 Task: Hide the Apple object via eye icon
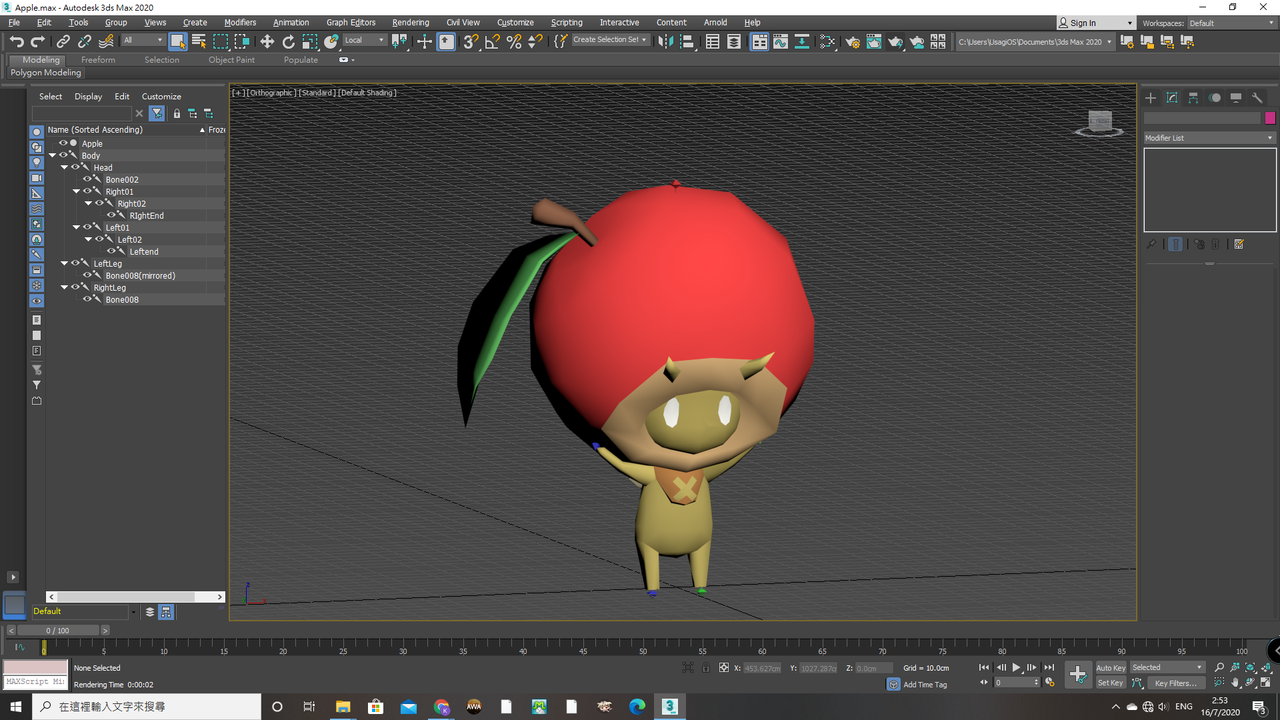[x=63, y=143]
